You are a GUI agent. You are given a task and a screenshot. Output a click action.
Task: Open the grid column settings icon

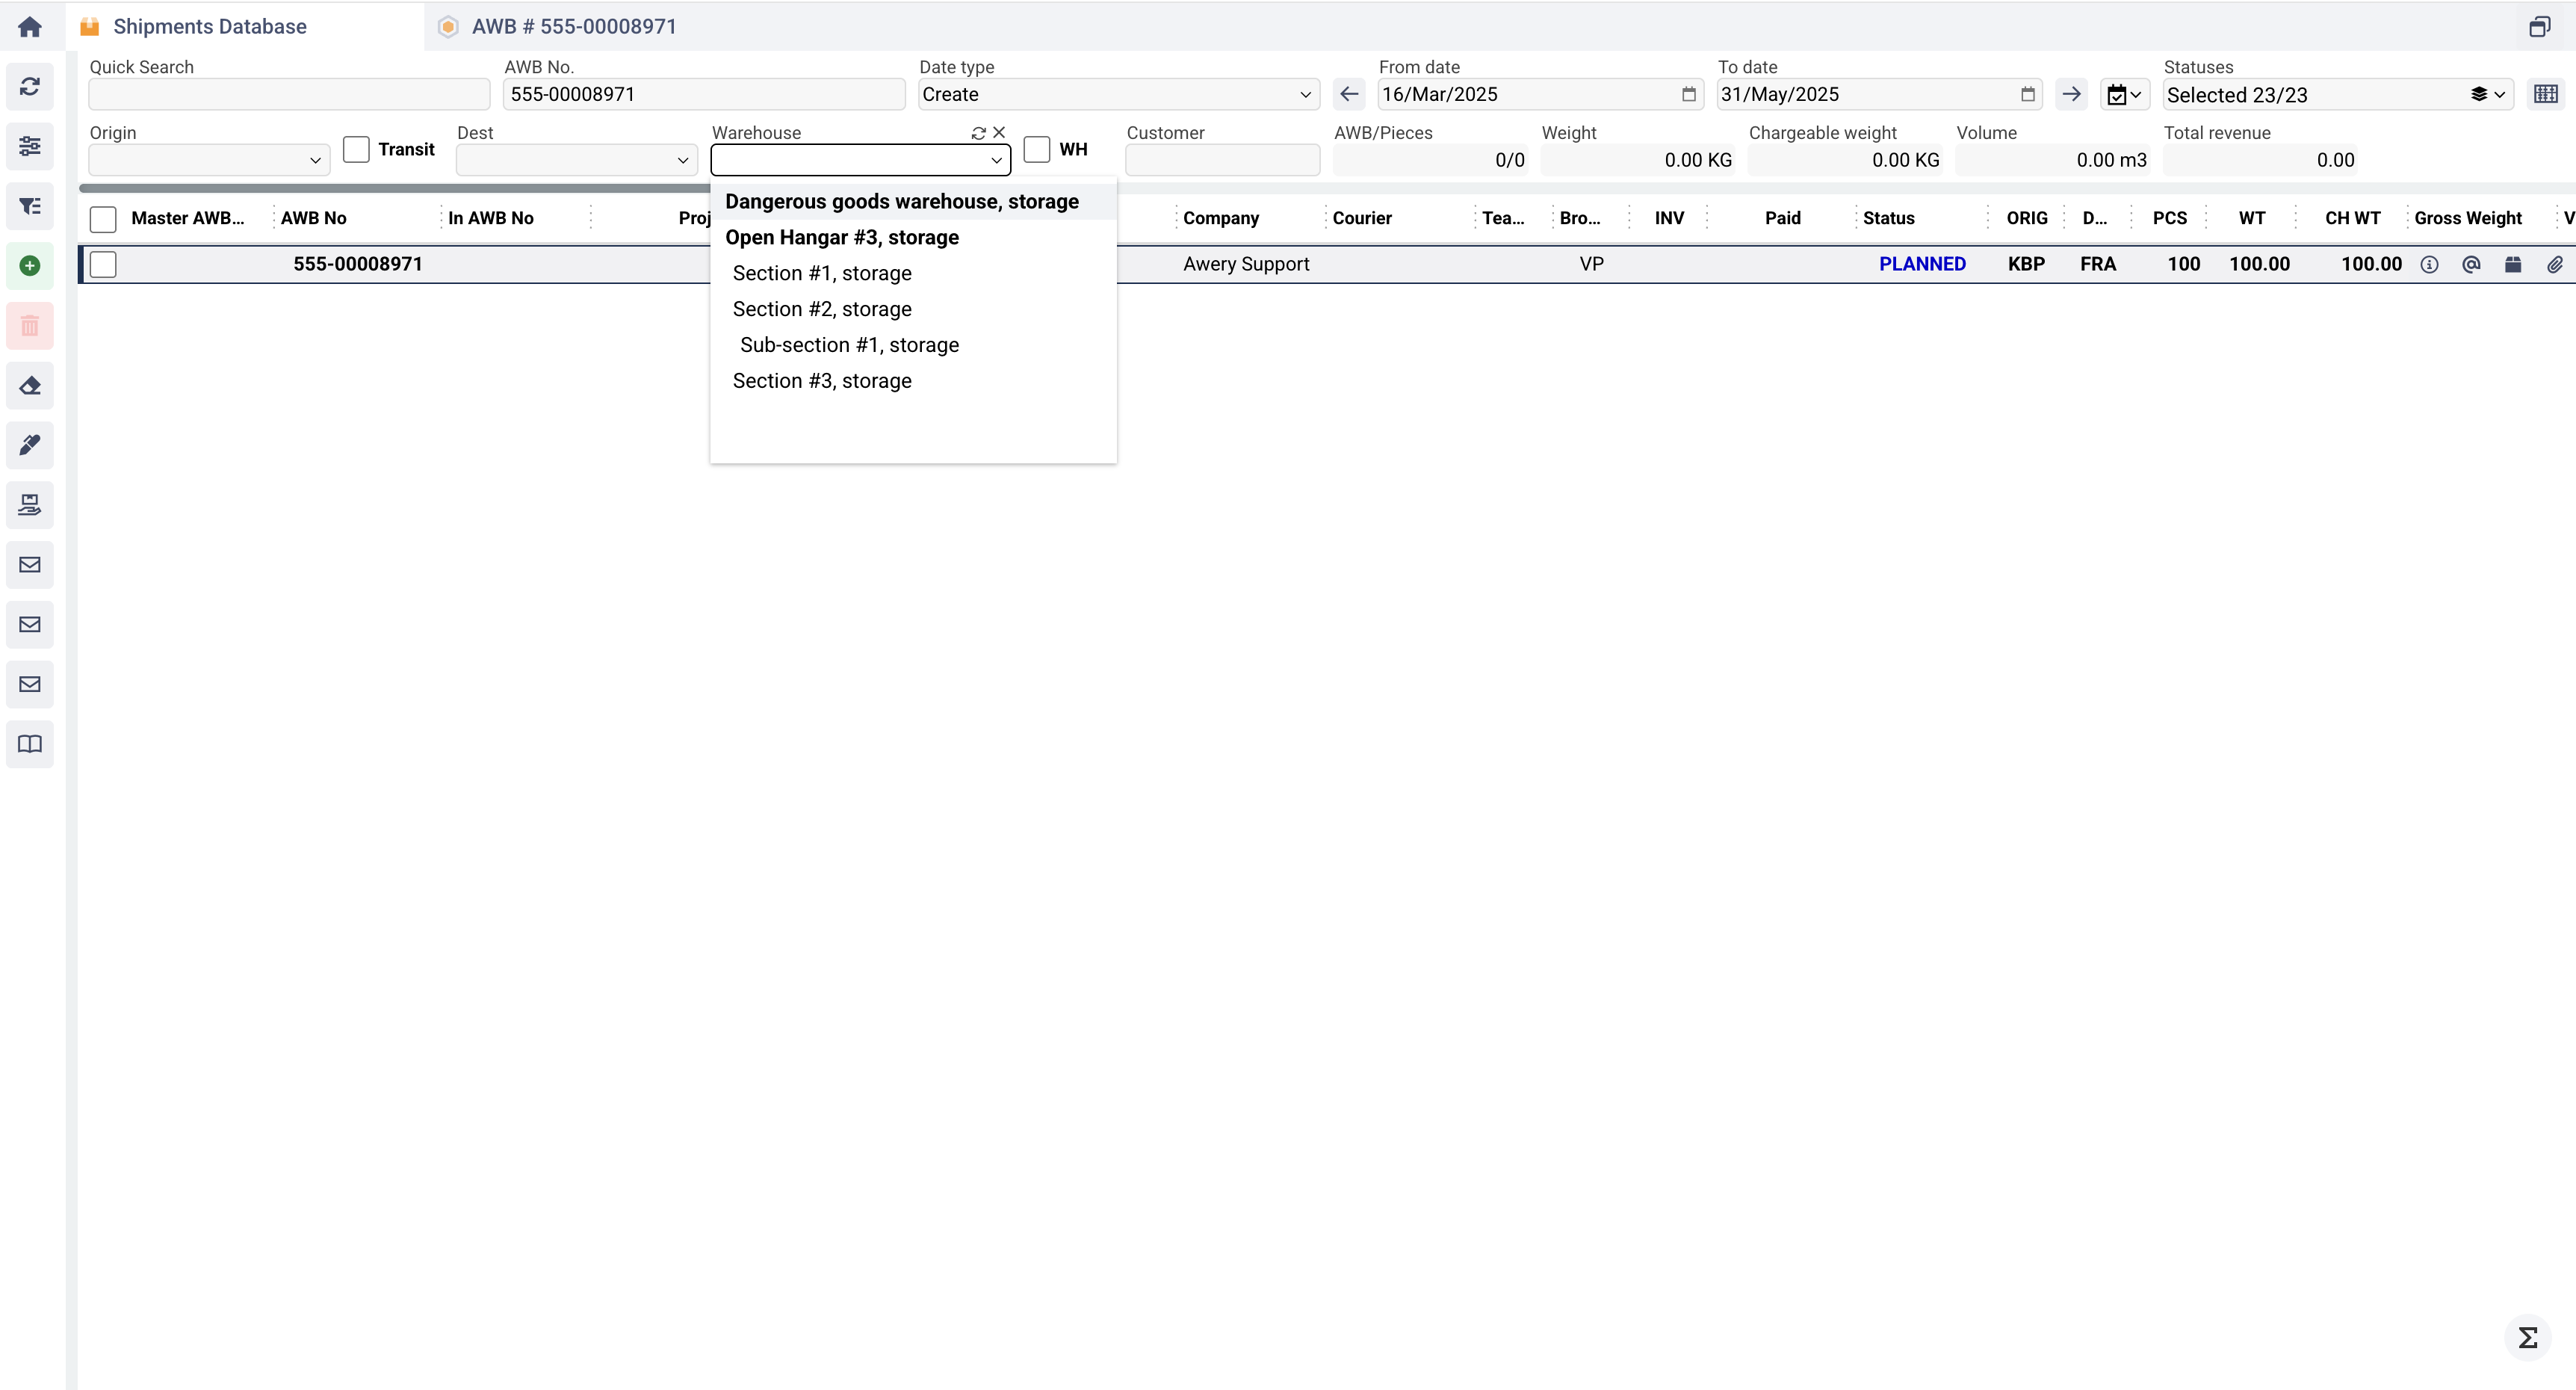2546,94
